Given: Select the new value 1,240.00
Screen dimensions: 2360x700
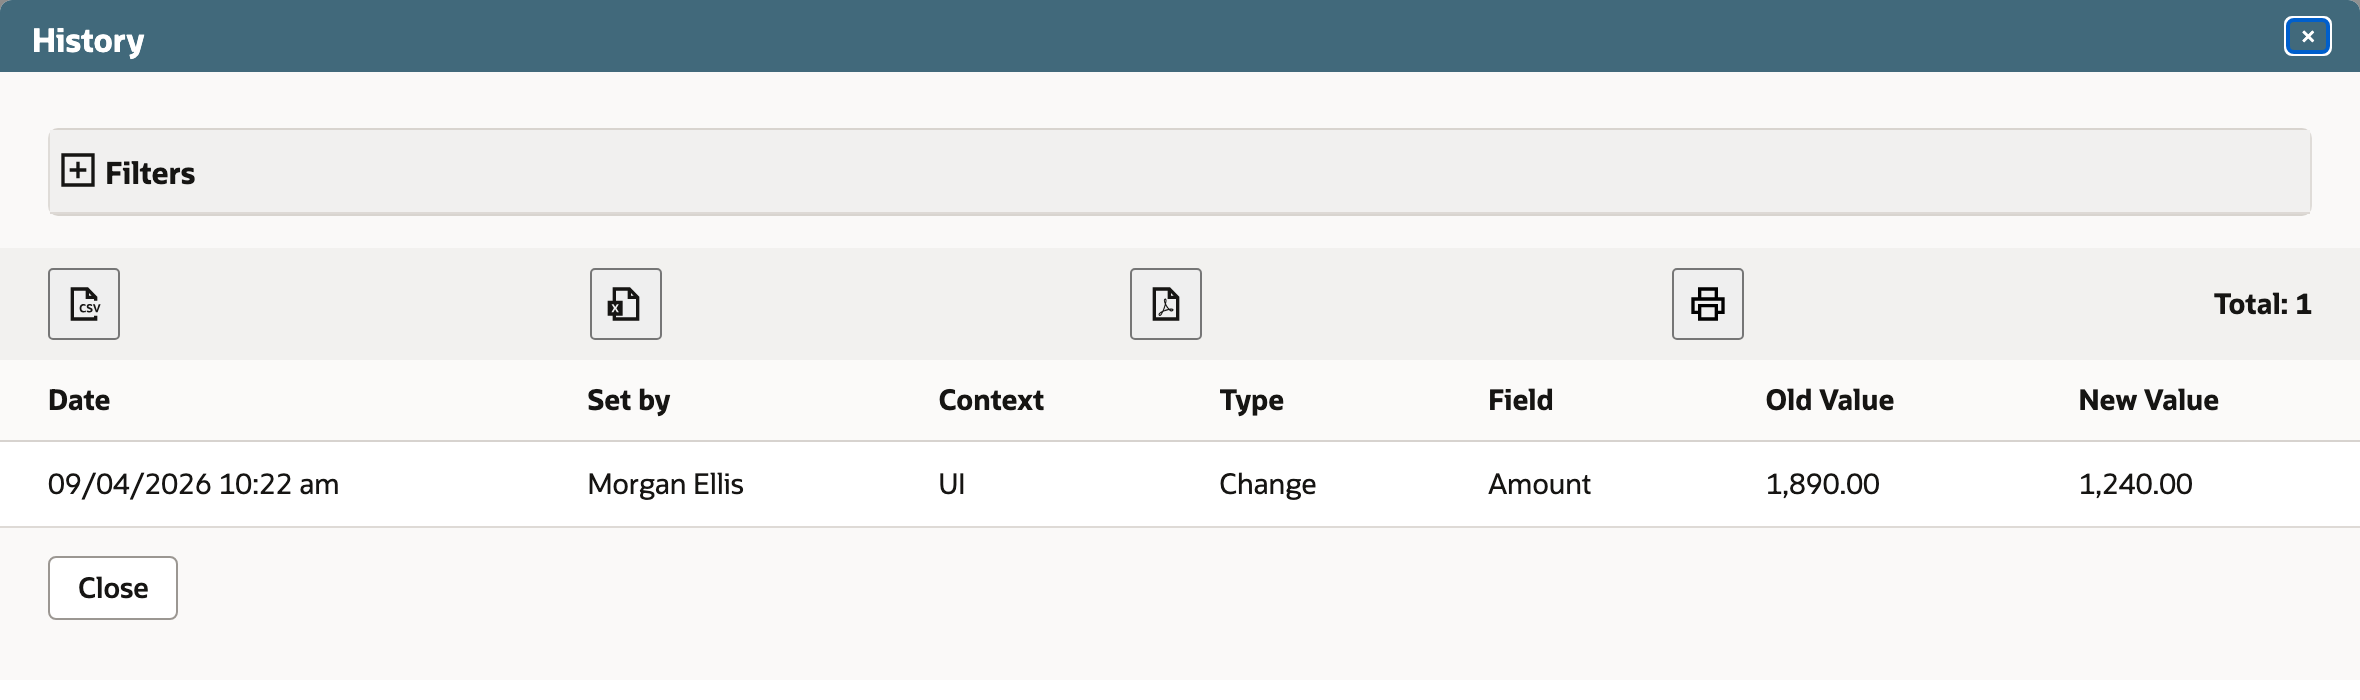Looking at the screenshot, I should 2135,484.
